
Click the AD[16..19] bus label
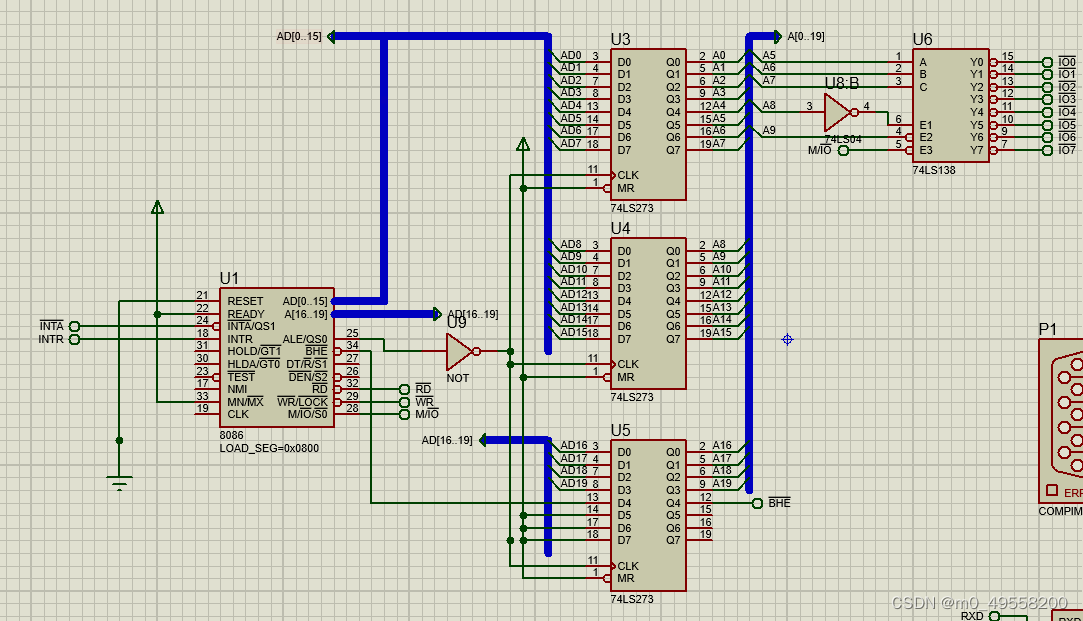[x=447, y=438]
